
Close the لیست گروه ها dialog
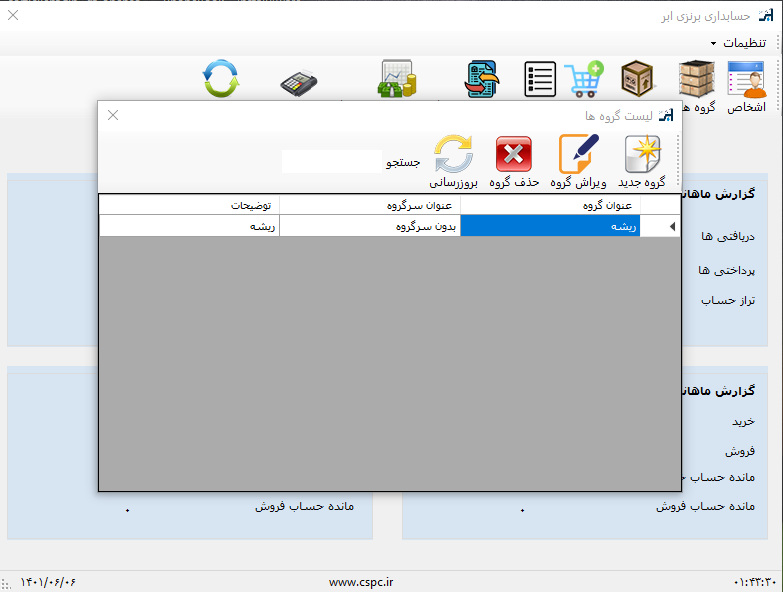click(x=113, y=115)
